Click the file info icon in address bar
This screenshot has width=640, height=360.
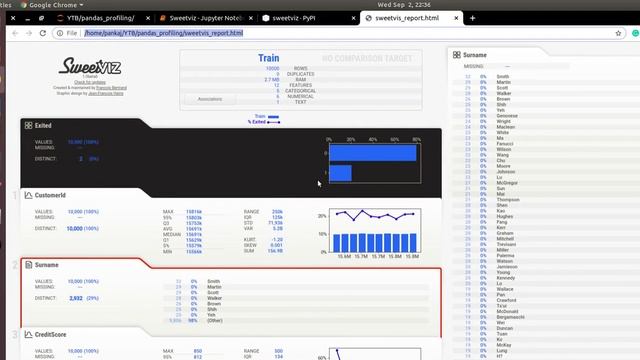point(60,33)
